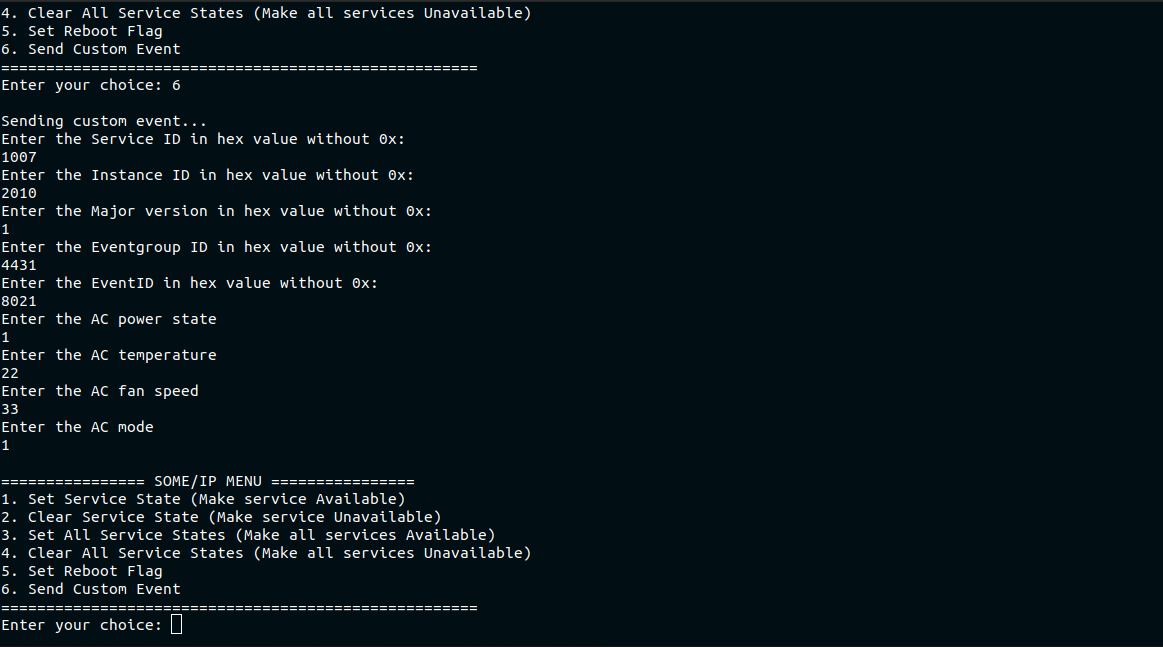Select option 3 Set All Service States
This screenshot has height=647, width=1163.
(248, 535)
